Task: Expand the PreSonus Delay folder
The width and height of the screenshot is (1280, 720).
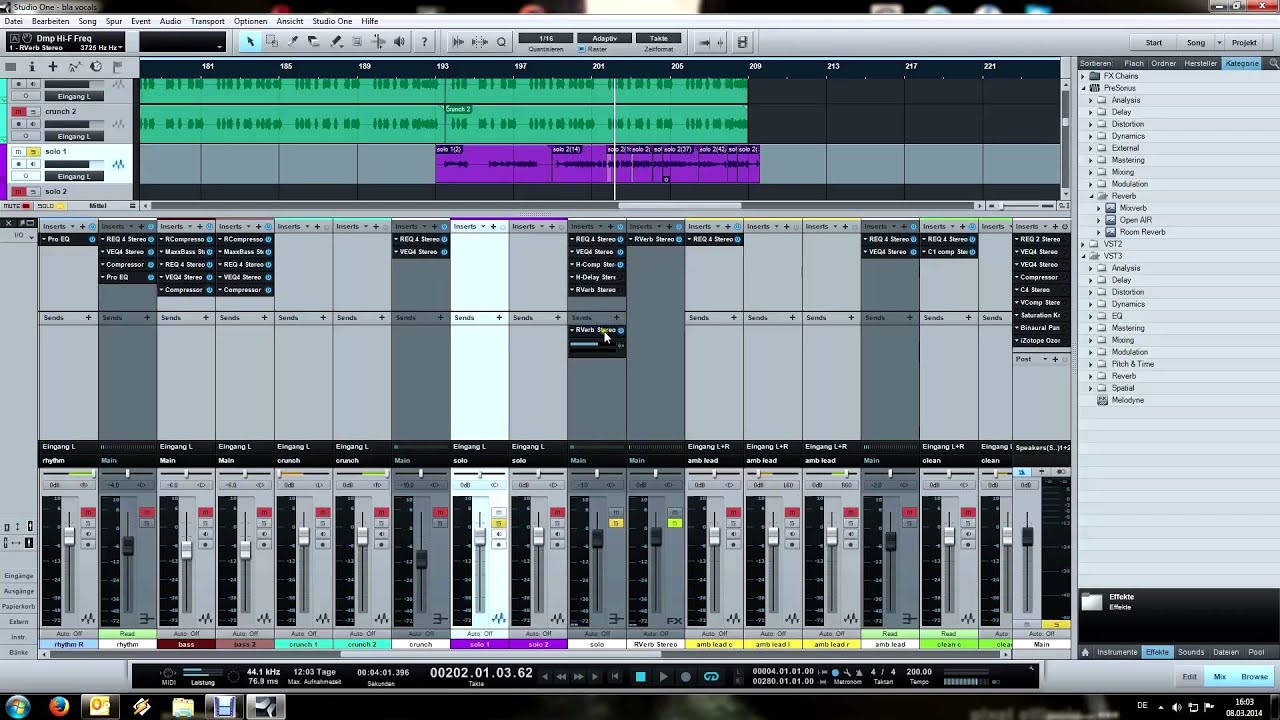Action: pyautogui.click(x=1092, y=112)
